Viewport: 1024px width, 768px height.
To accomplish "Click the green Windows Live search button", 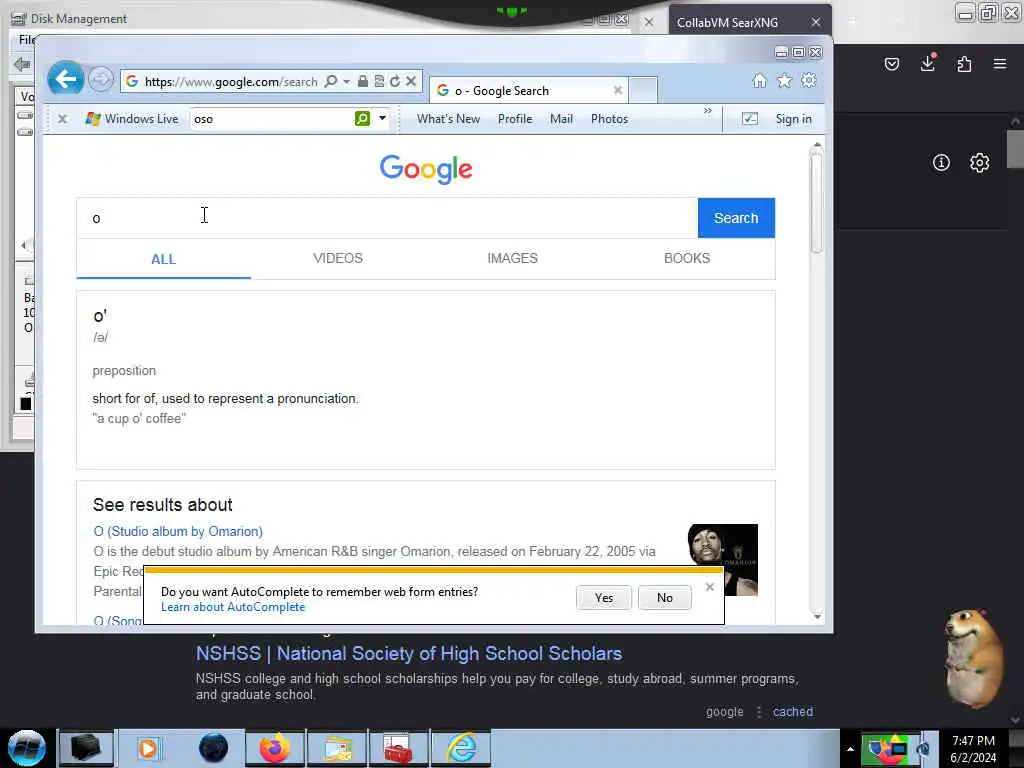I will click(x=362, y=118).
